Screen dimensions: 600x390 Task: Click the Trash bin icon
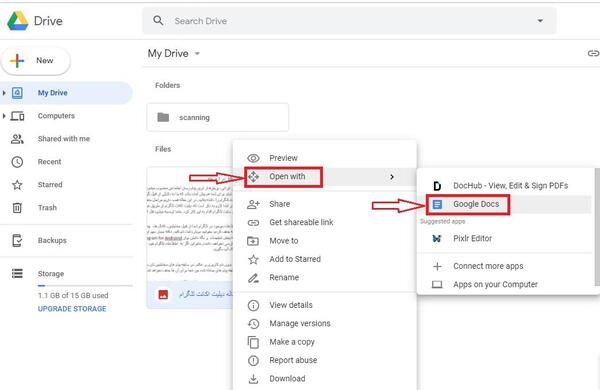click(17, 208)
